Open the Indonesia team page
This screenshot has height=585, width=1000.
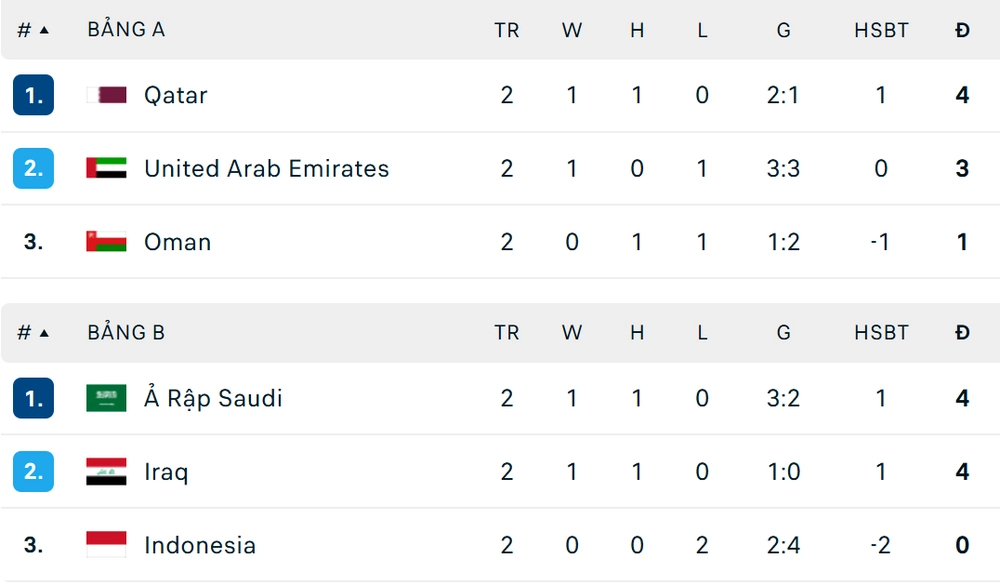[200, 545]
